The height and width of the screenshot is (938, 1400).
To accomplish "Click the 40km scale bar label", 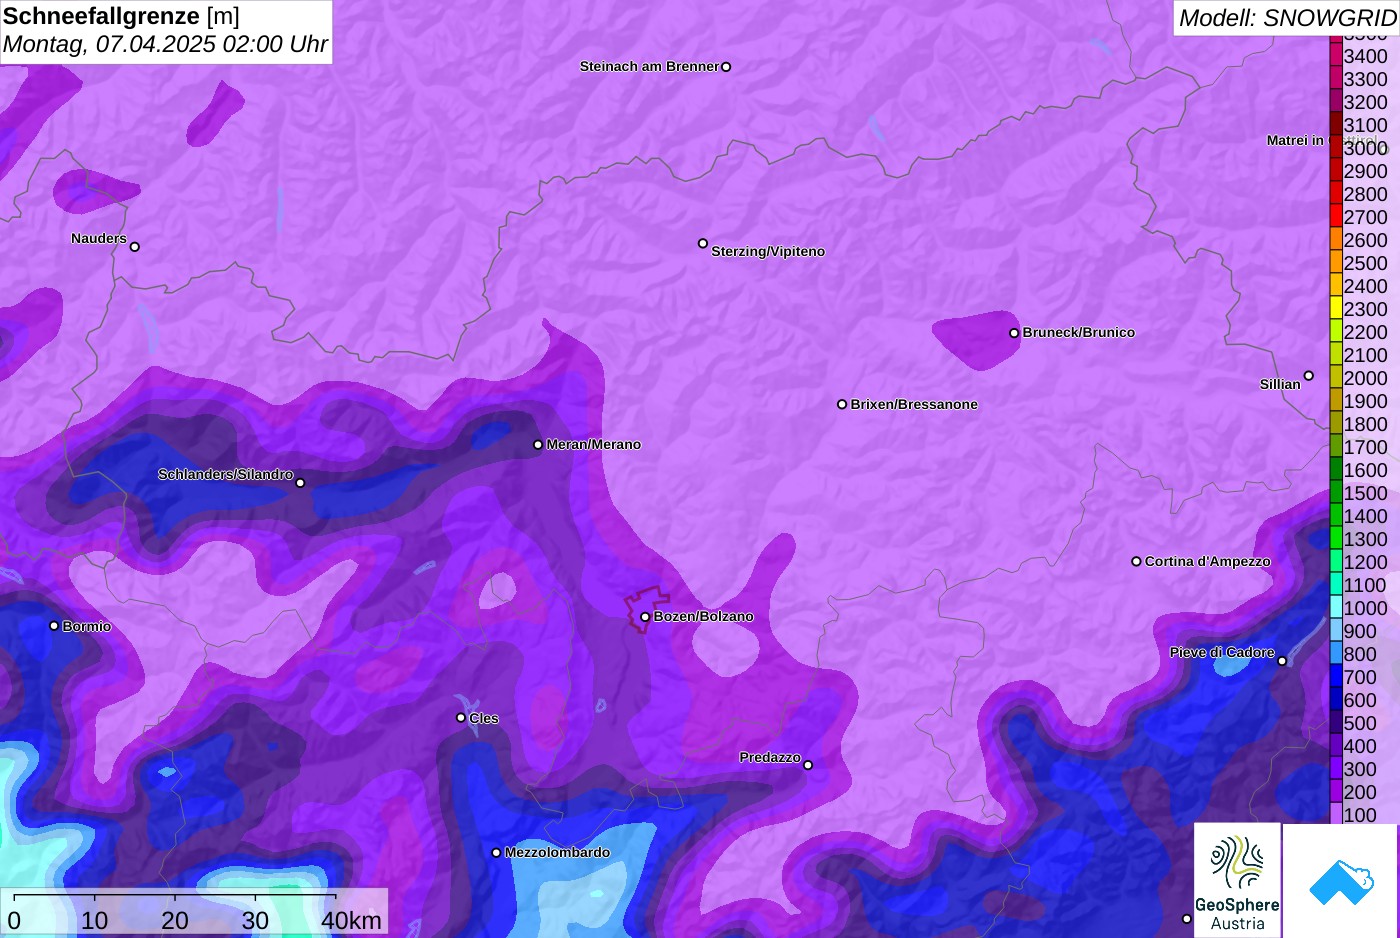I will [352, 920].
